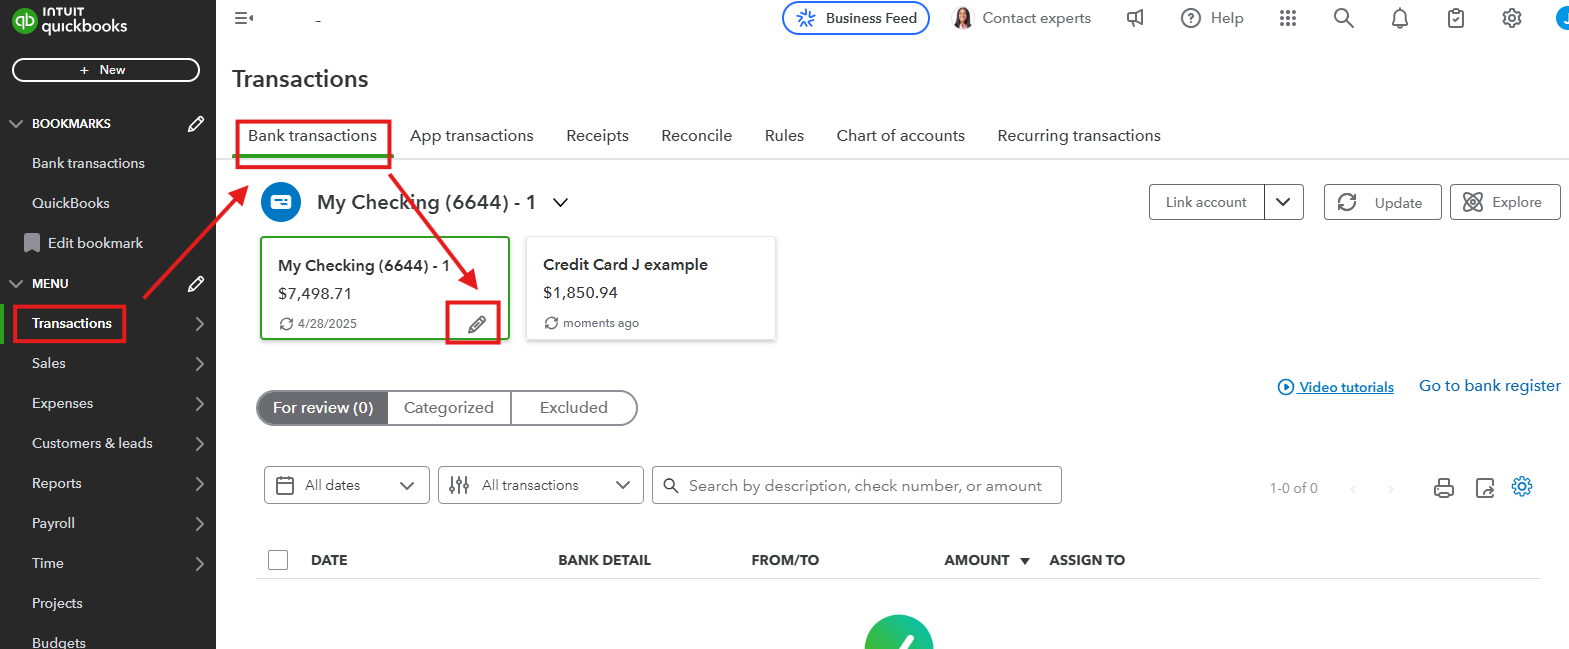This screenshot has width=1569, height=649.
Task: Open the notifications bell
Action: [1400, 18]
